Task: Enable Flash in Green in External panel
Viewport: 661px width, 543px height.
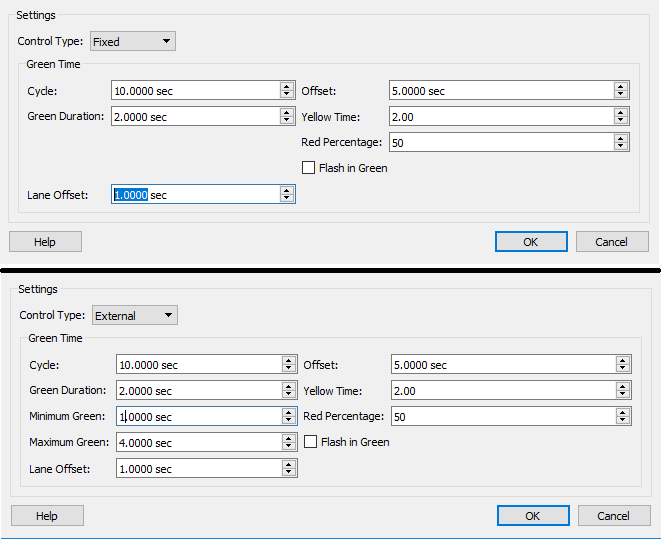Action: tap(311, 442)
